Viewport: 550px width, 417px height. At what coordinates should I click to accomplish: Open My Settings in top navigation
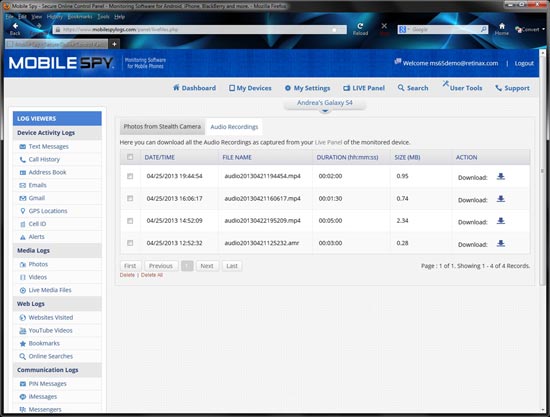[307, 88]
